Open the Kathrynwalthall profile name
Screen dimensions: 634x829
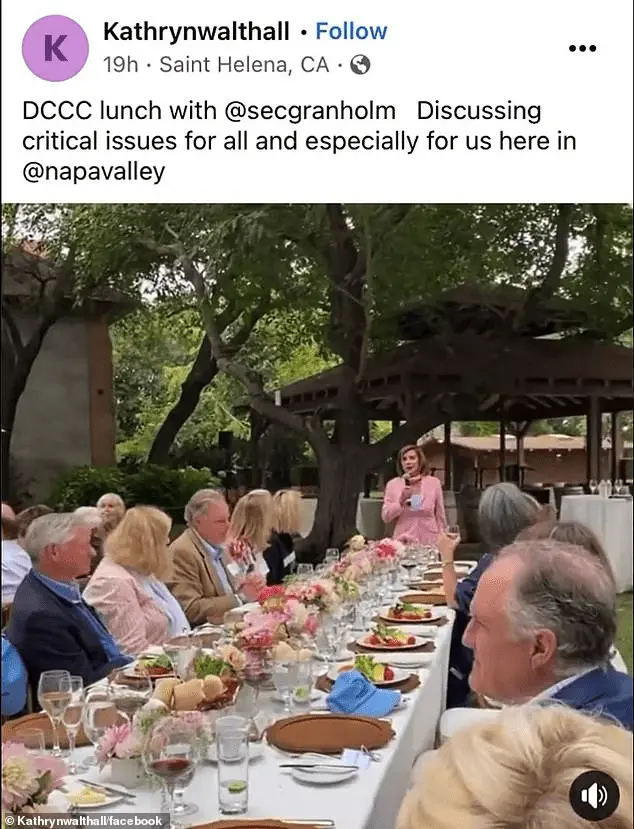point(196,31)
